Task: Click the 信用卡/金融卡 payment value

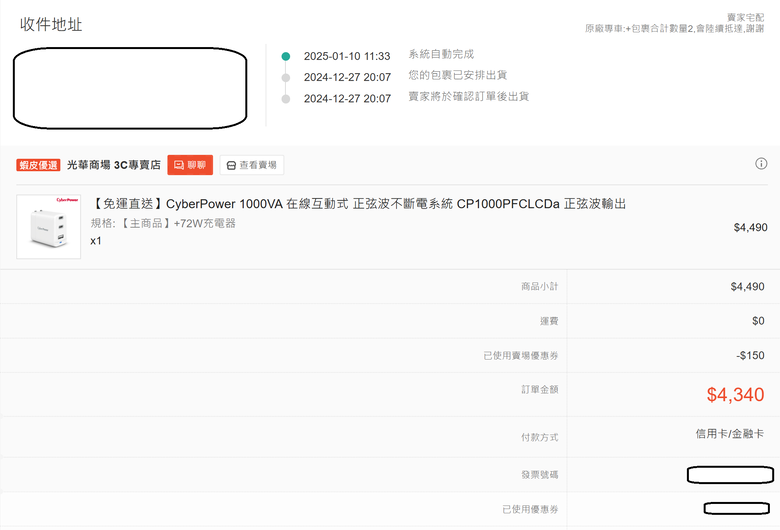Action: (729, 434)
